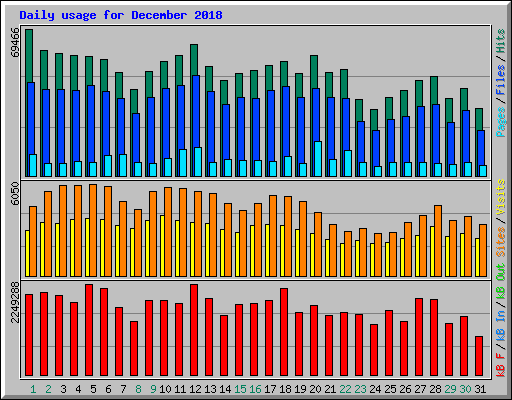This screenshot has height=400, width=512.
Task: Click the 69466 axis value label
Action: coord(15,42)
